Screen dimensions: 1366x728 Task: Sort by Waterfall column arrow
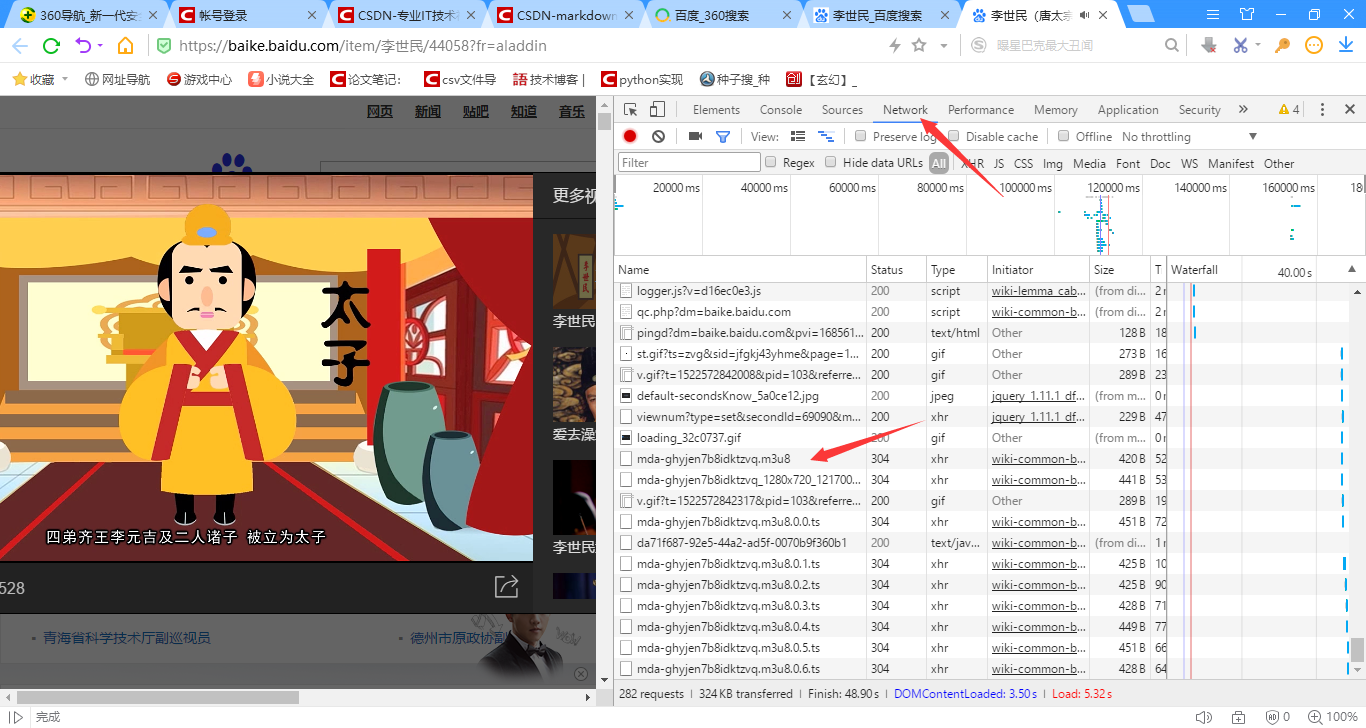click(x=1351, y=270)
